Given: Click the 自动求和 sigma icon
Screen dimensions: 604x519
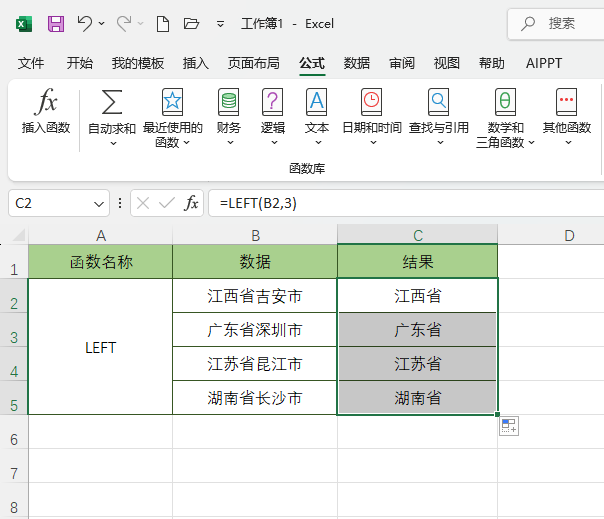Looking at the screenshot, I should [112, 102].
